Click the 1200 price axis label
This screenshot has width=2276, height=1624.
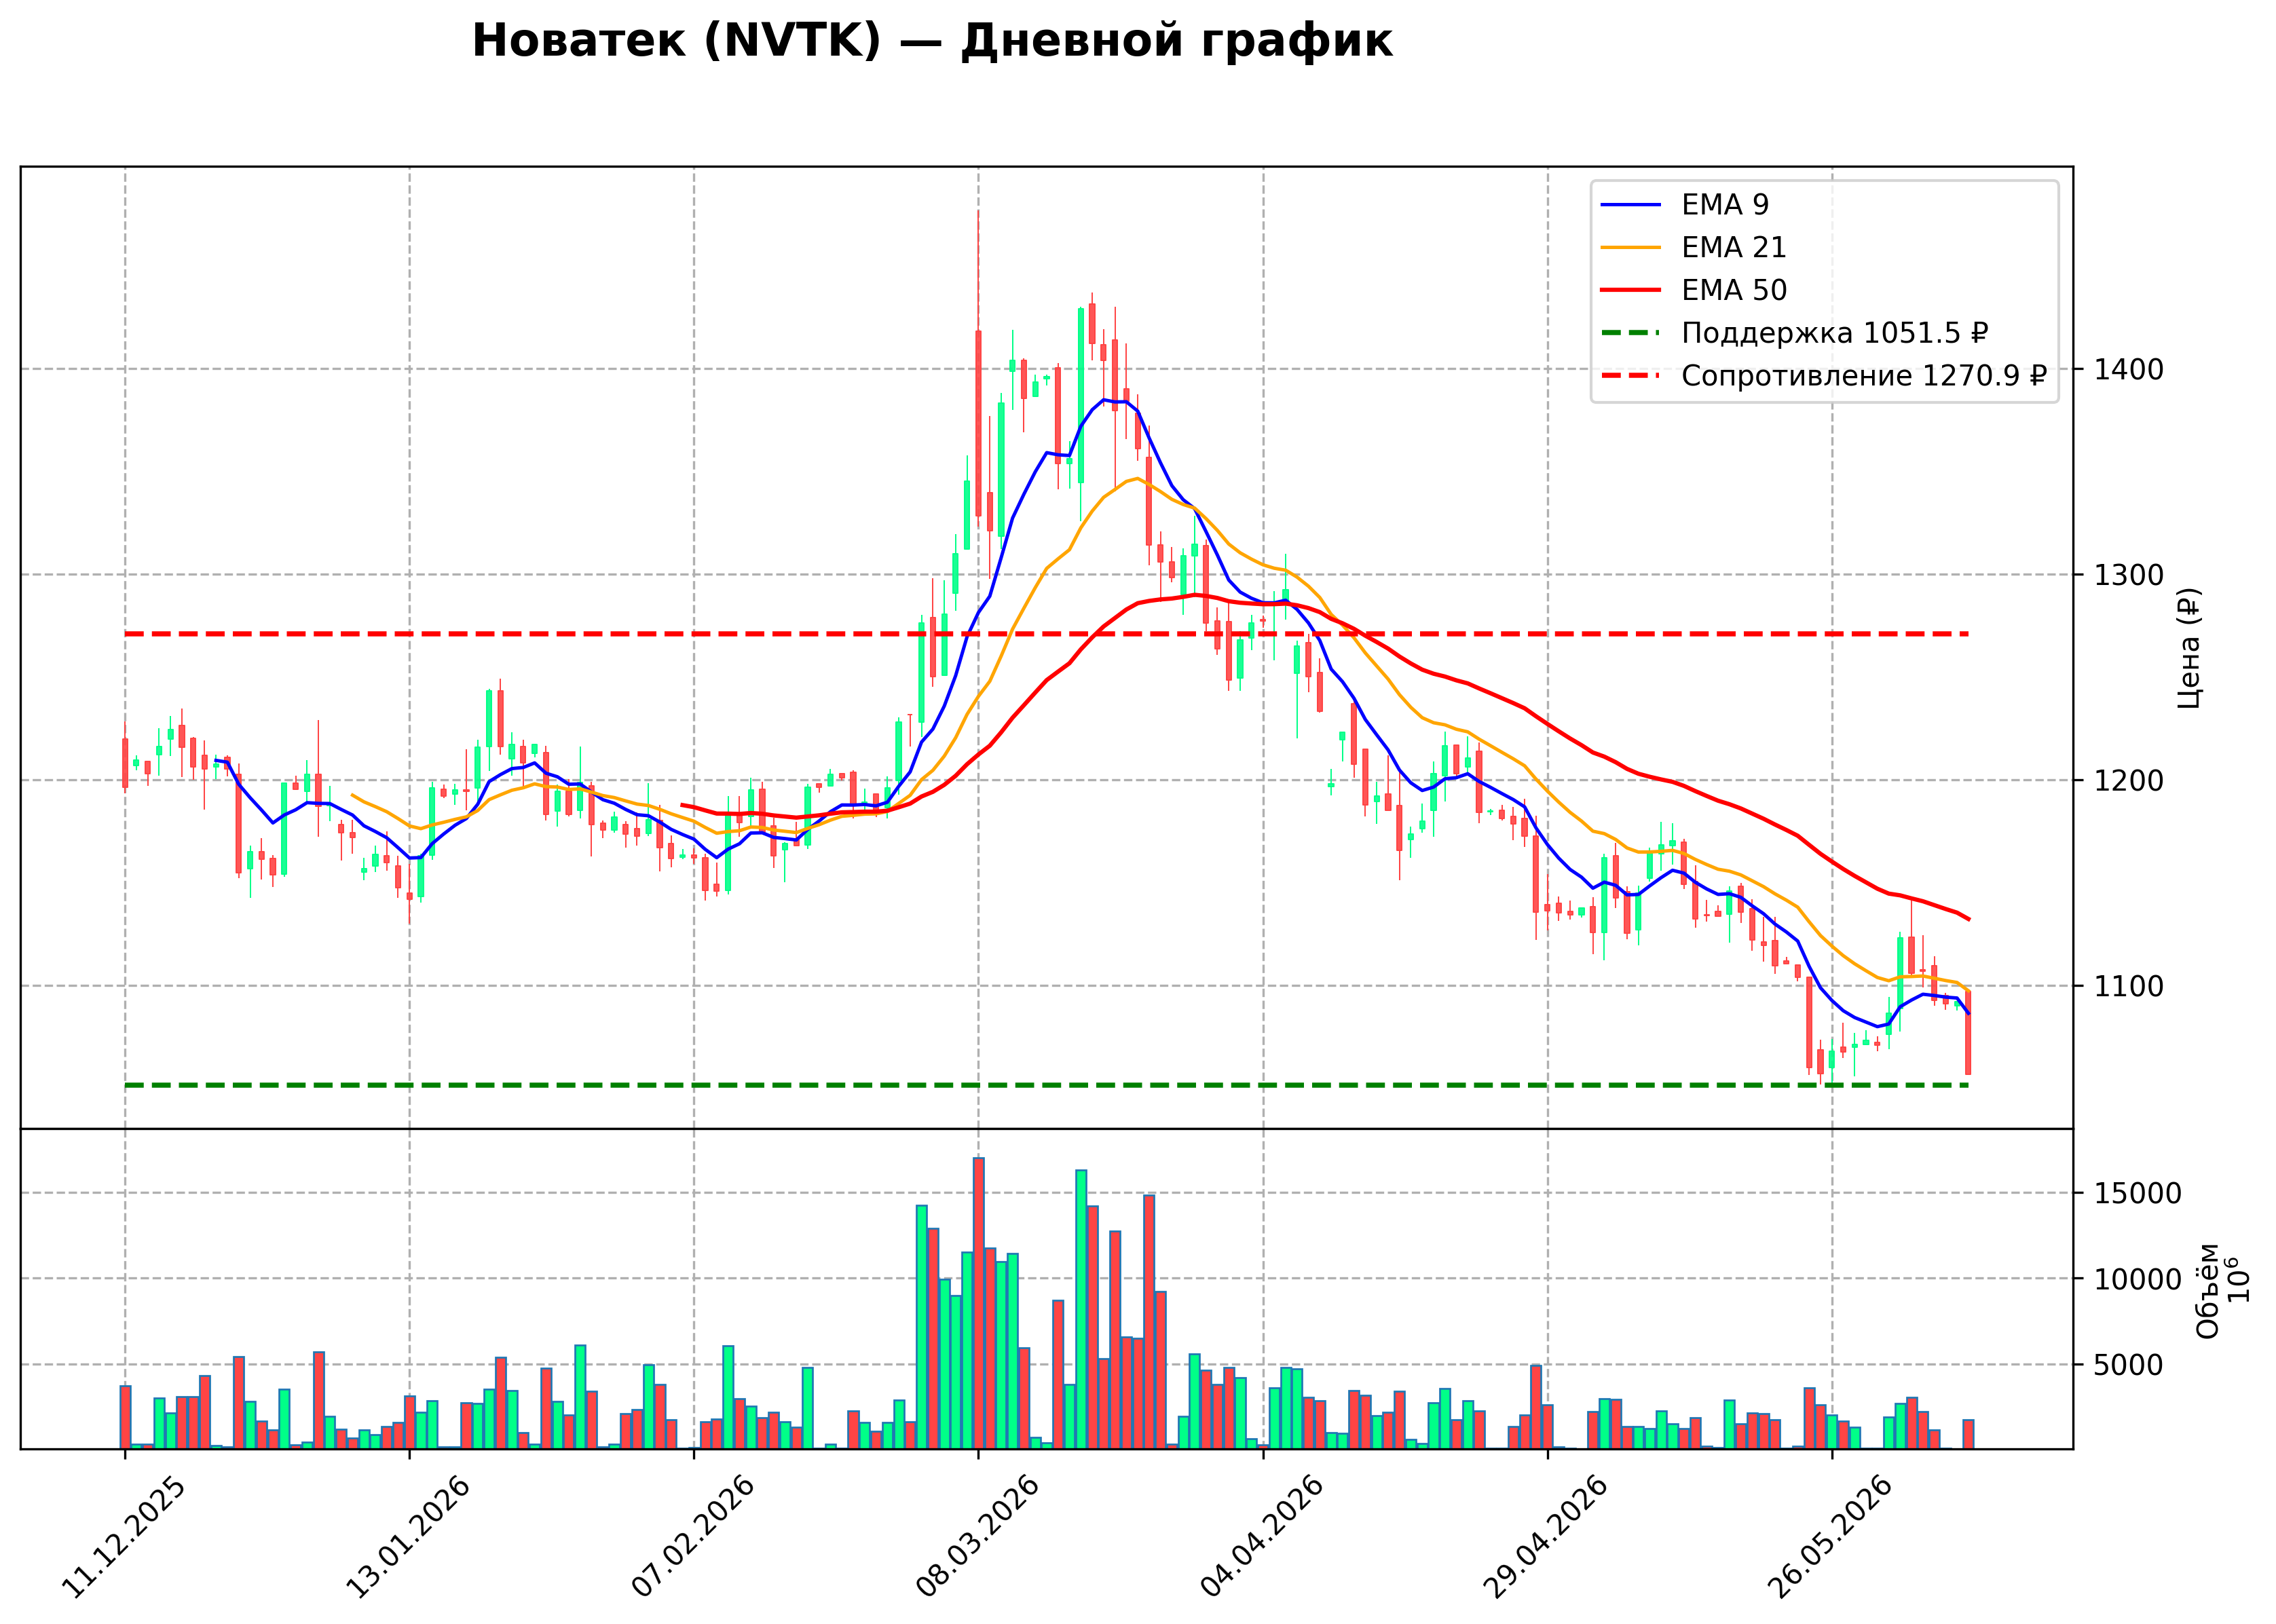click(2129, 781)
